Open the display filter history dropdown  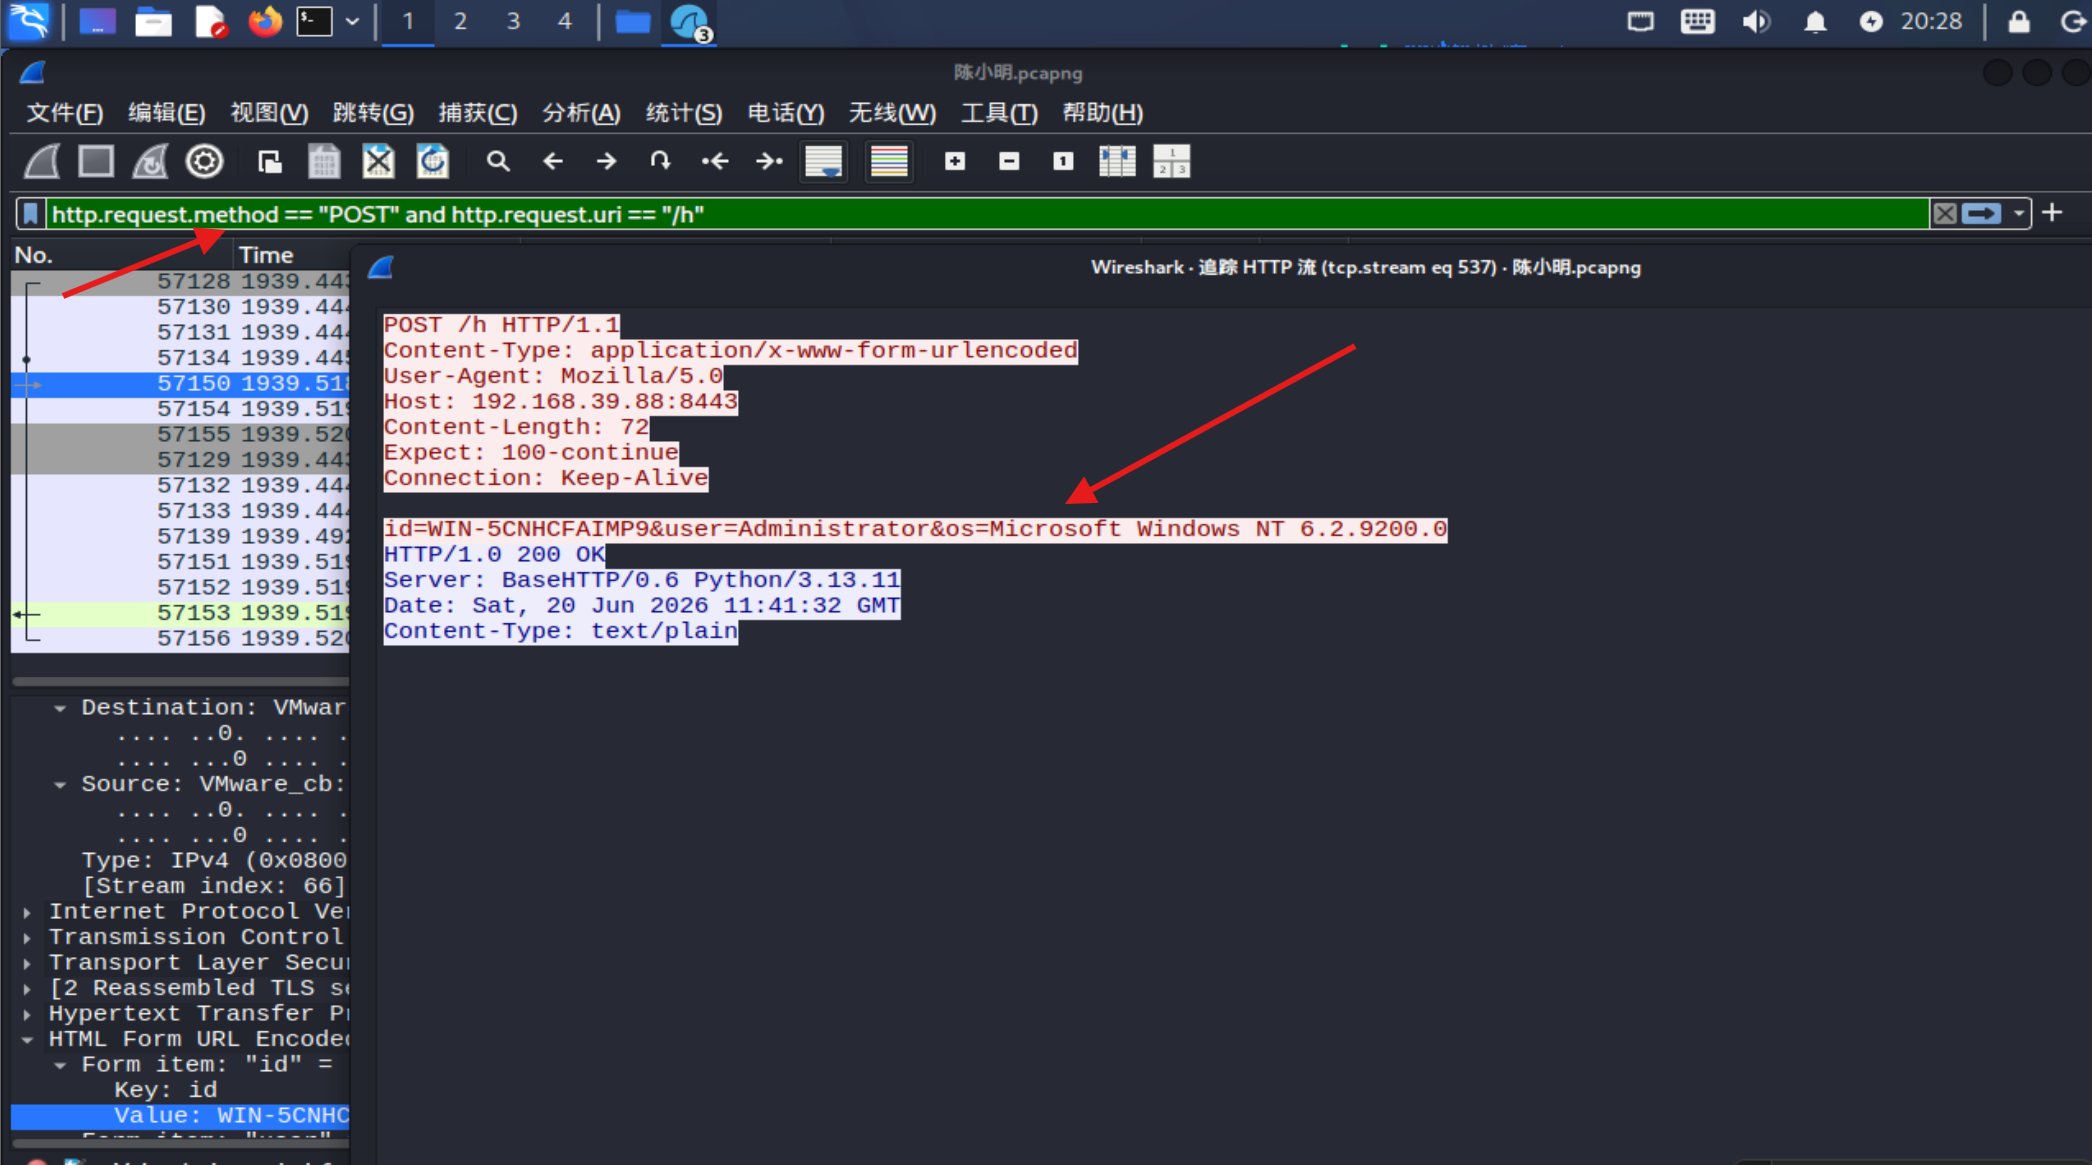2019,214
